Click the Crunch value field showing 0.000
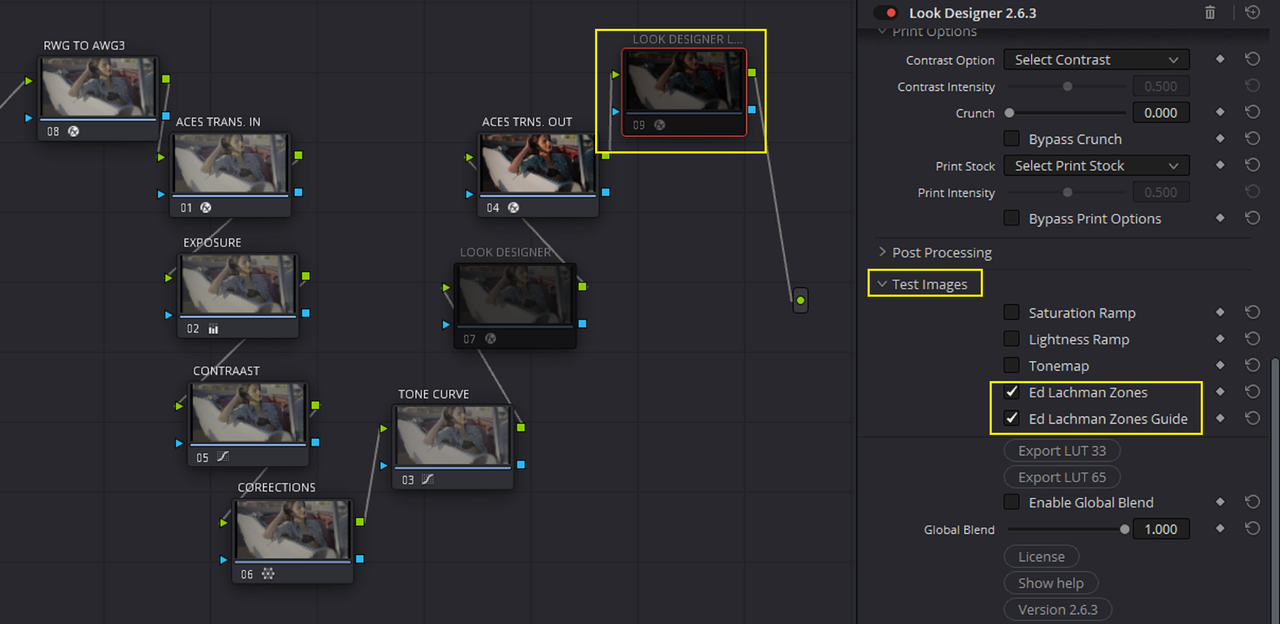The width and height of the screenshot is (1280, 624). (x=1161, y=113)
